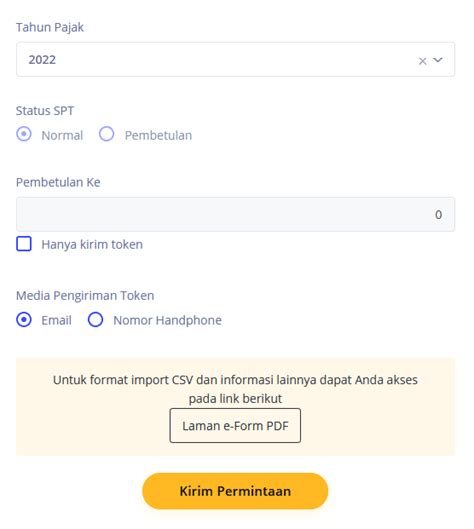Select the Email radio button circle
Screen dimensions: 474x529
(24, 319)
